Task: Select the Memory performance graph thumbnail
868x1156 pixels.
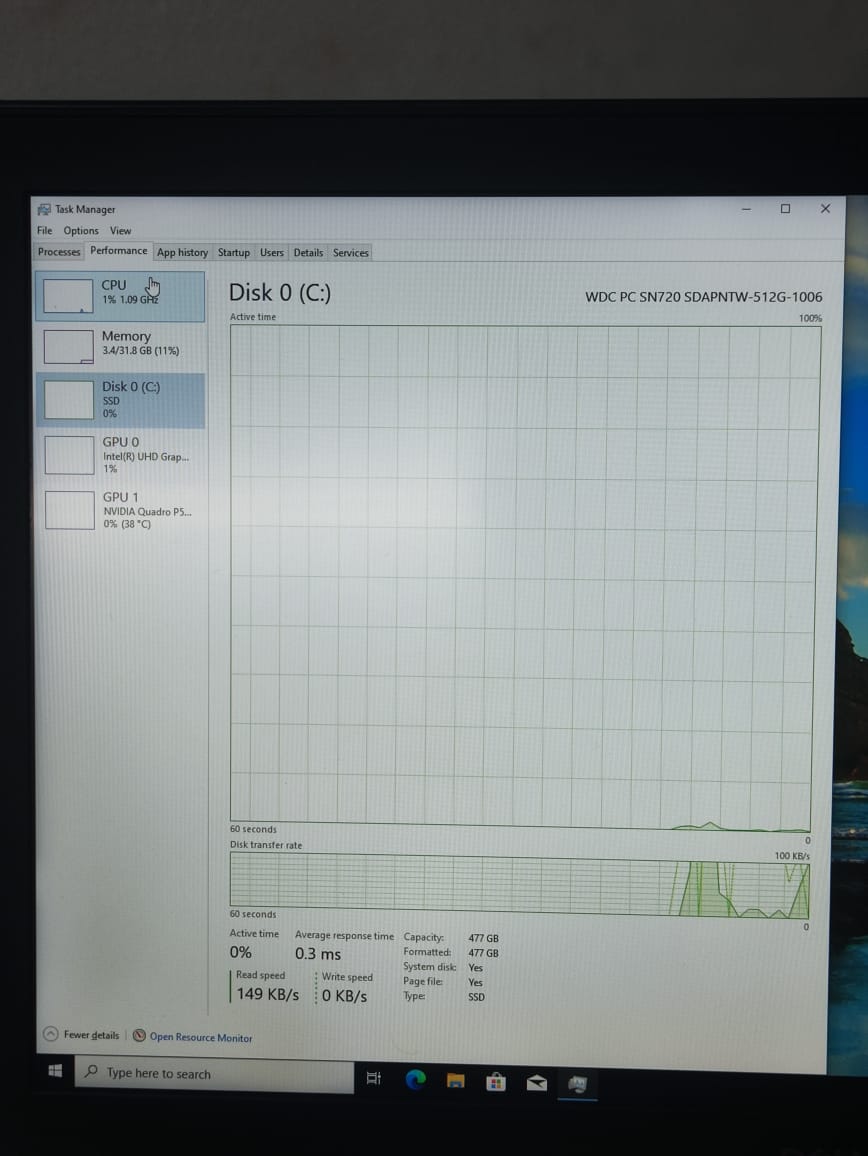Action: coord(69,347)
